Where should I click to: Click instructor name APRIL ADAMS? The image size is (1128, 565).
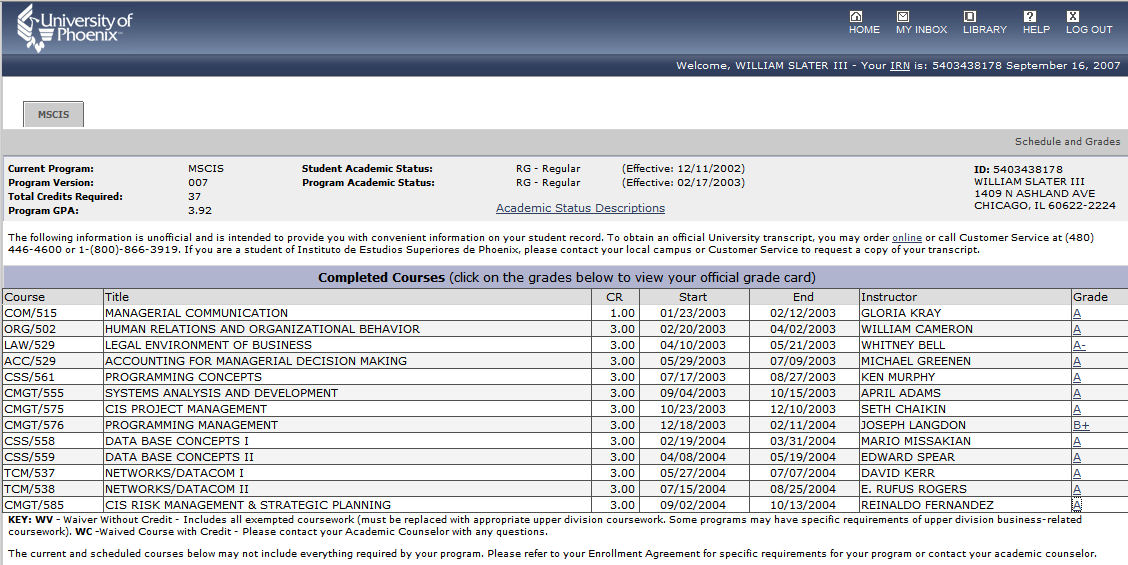click(x=901, y=393)
